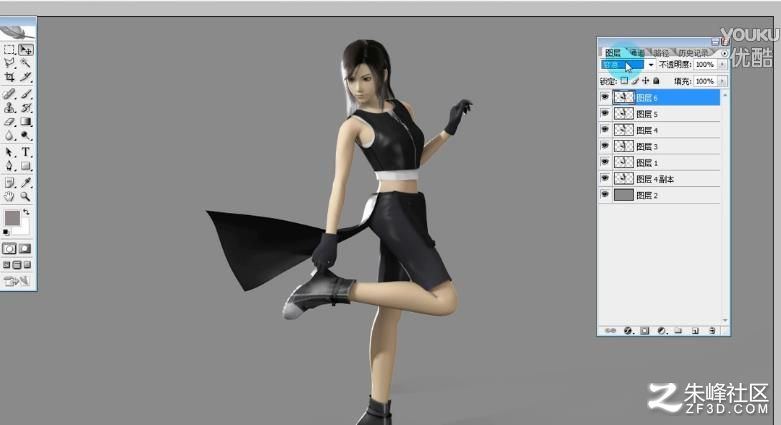The image size is (781, 425).
Task: Click Jump to ImageReady button
Action: [17, 282]
